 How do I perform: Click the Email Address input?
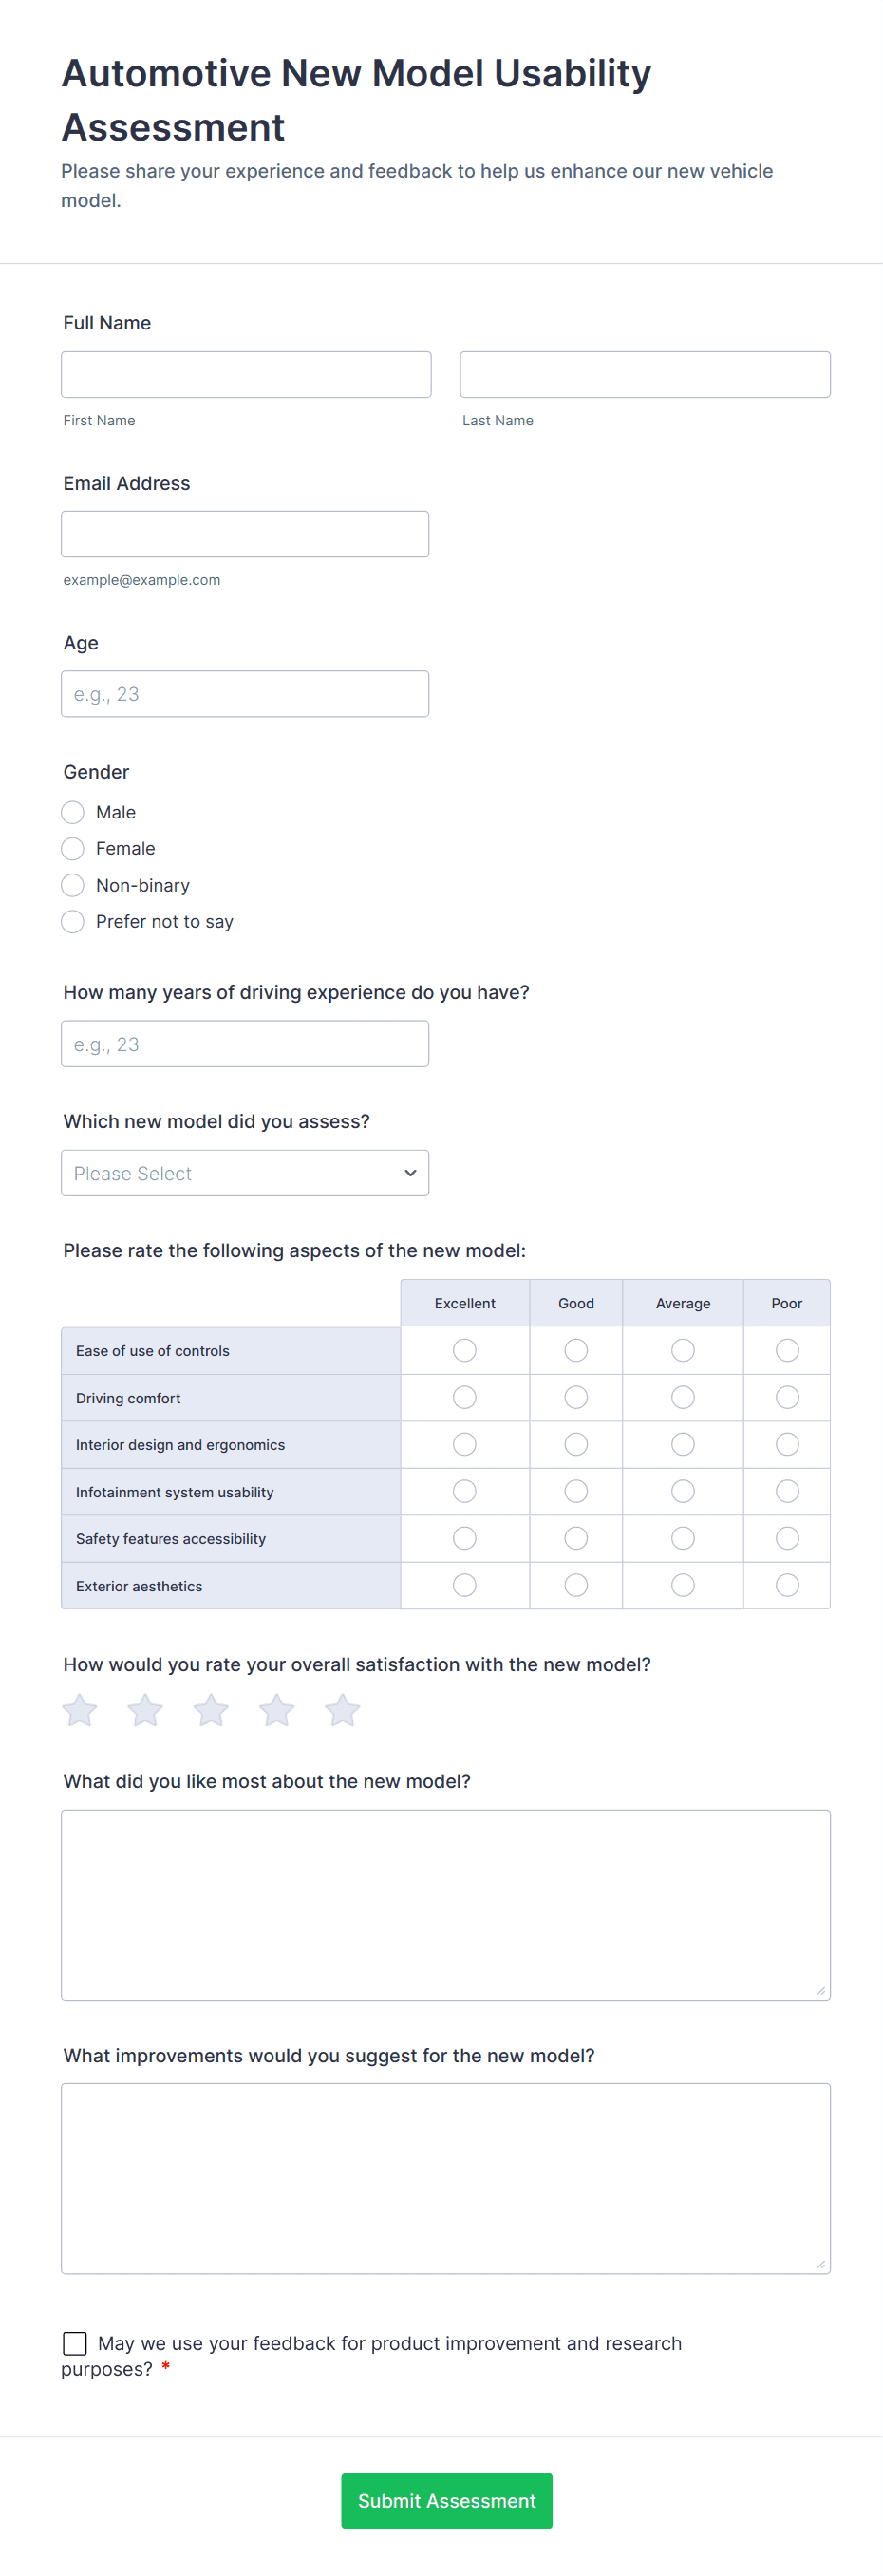[x=245, y=534]
